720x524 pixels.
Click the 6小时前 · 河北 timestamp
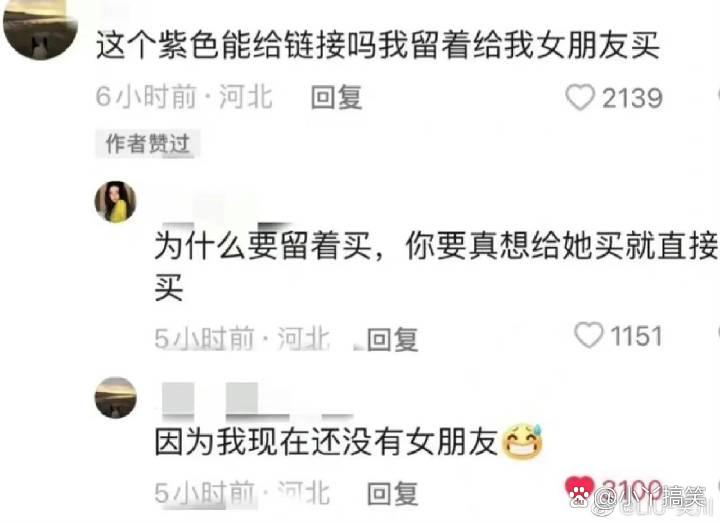(185, 97)
